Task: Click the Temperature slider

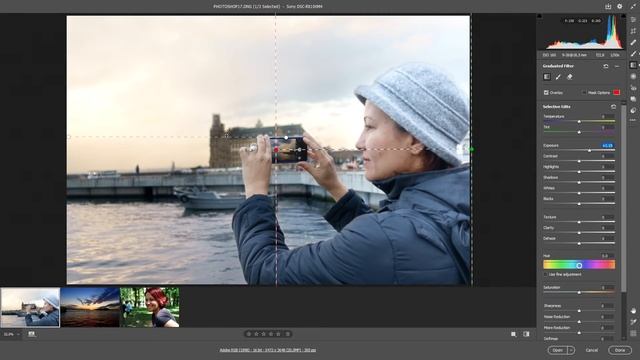Action: [x=579, y=121]
